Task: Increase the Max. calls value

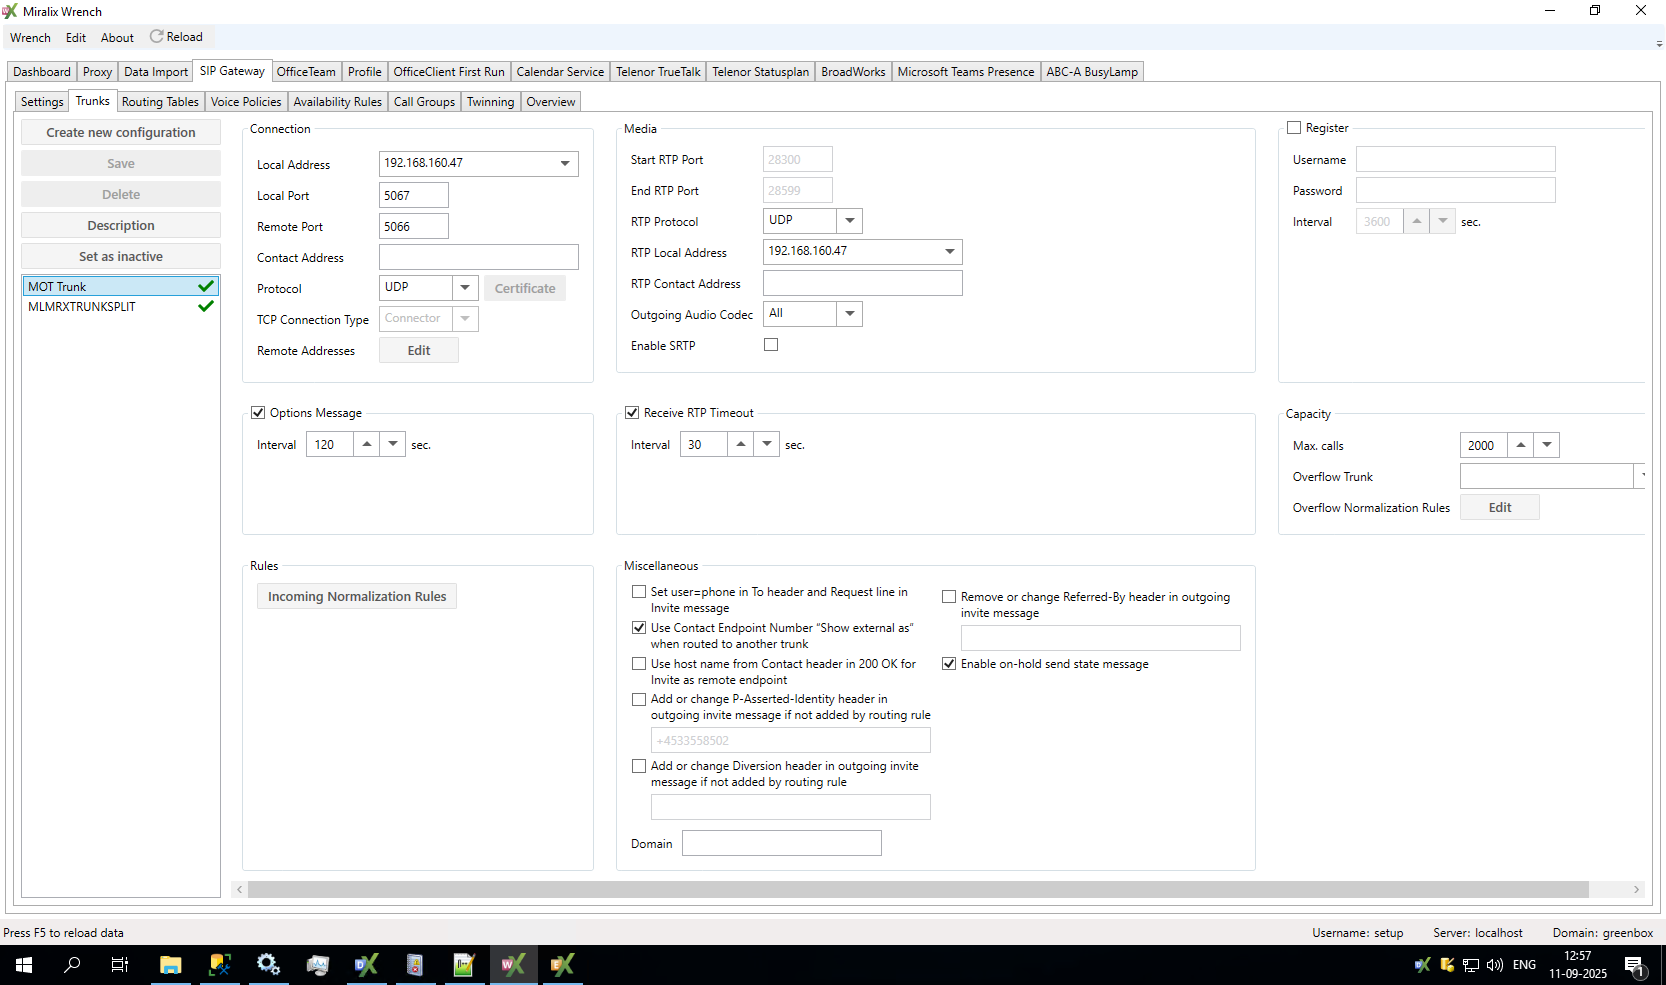Action: point(1521,445)
